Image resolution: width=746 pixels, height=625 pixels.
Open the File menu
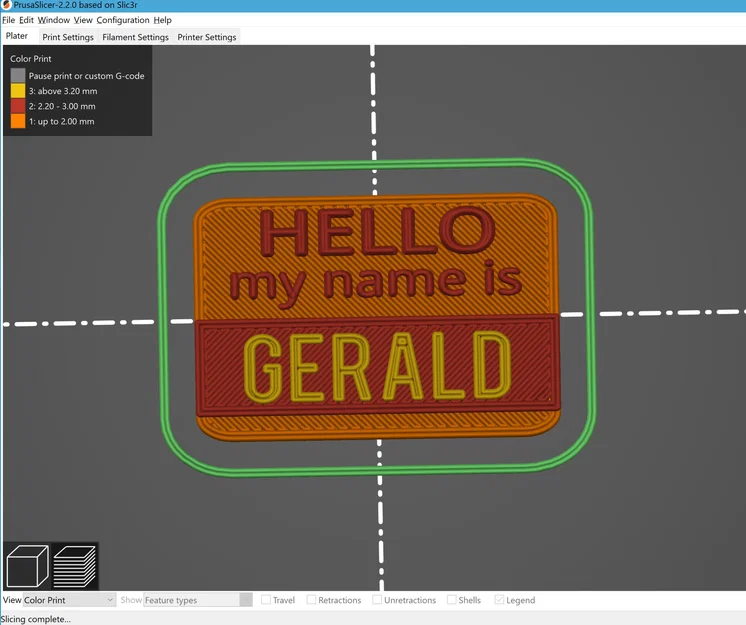point(9,20)
